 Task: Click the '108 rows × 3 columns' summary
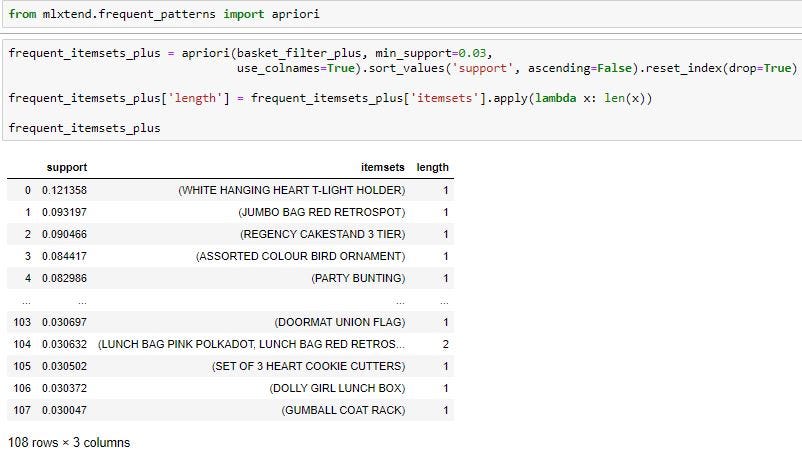[69, 442]
